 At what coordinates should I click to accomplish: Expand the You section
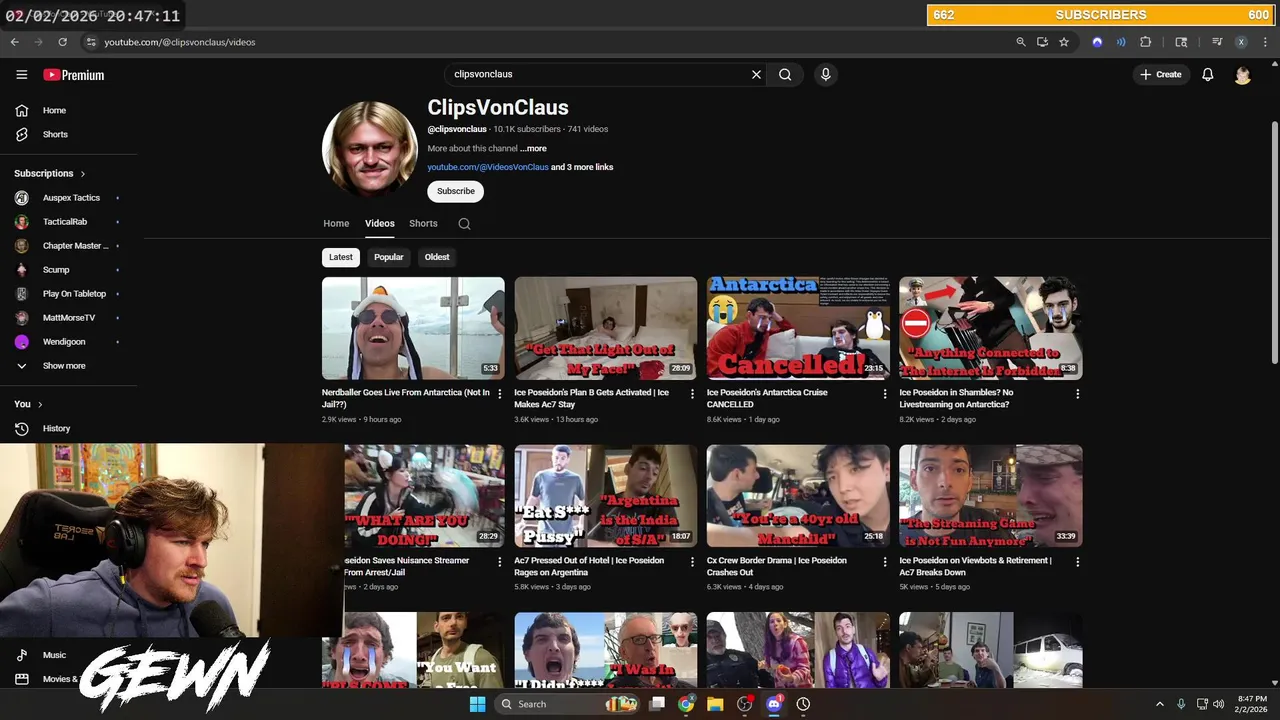tap(29, 404)
